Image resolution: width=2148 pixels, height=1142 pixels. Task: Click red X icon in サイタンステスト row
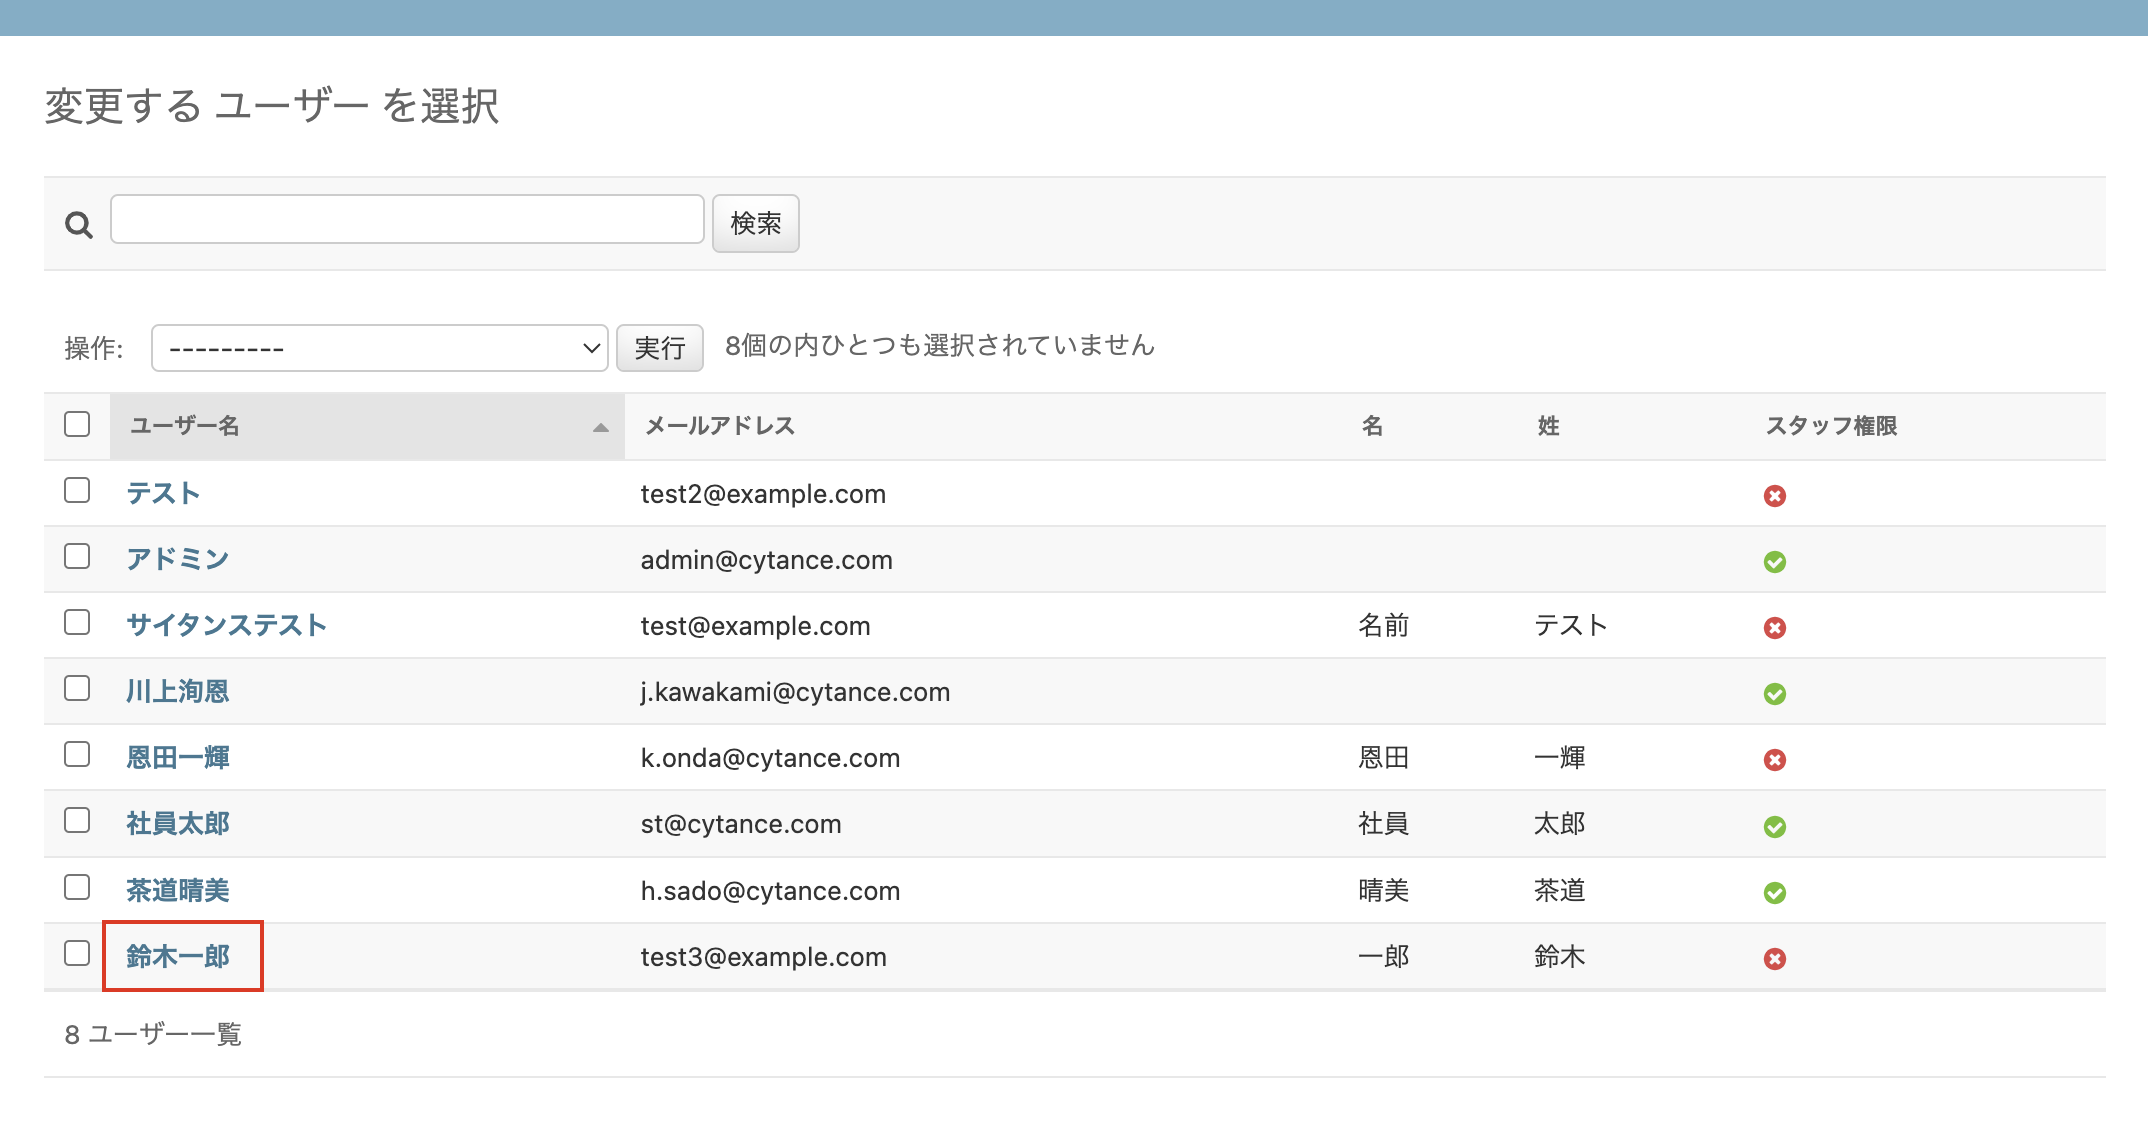(1774, 628)
